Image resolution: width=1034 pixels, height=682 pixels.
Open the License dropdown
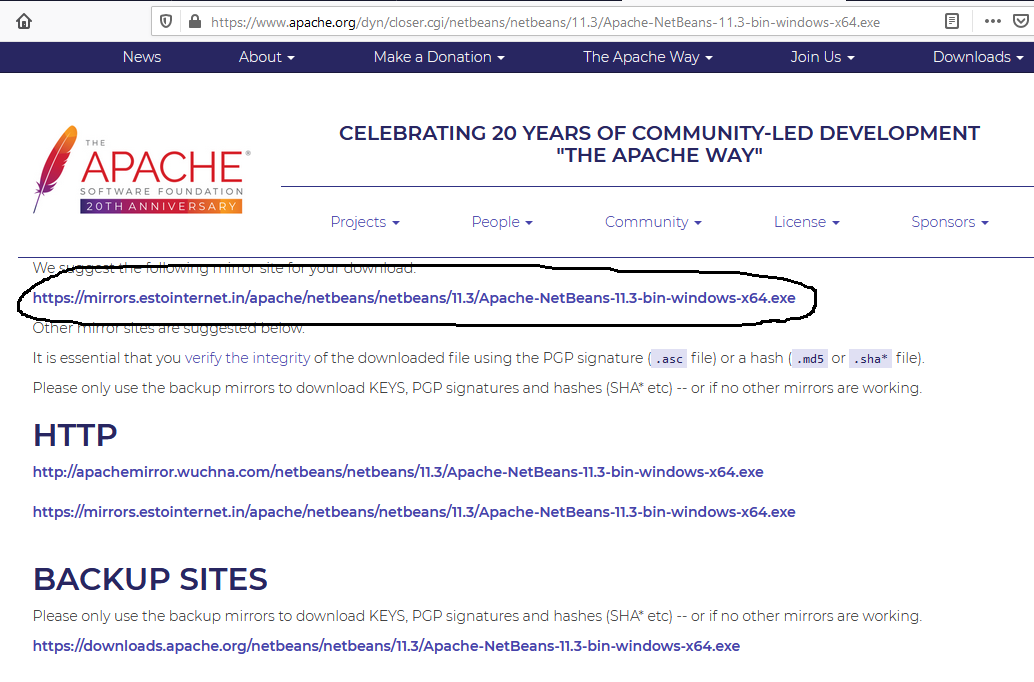(x=806, y=222)
